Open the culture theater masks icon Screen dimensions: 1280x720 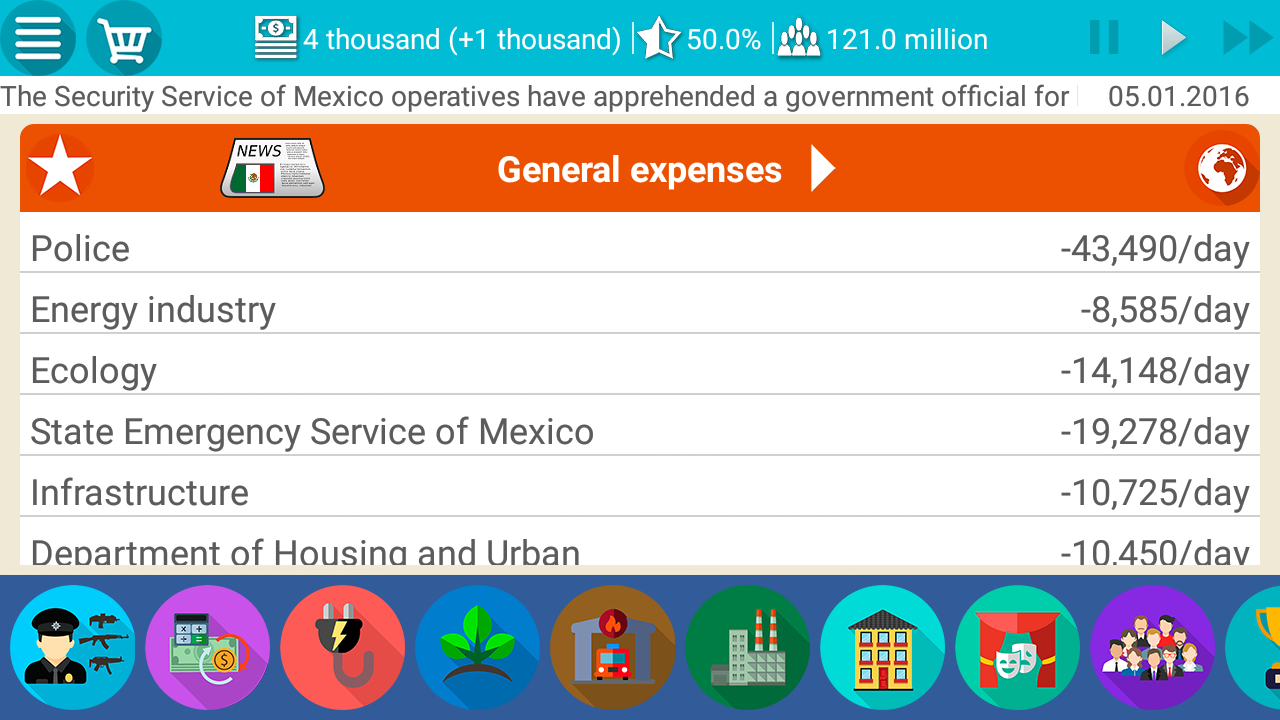tap(1017, 647)
